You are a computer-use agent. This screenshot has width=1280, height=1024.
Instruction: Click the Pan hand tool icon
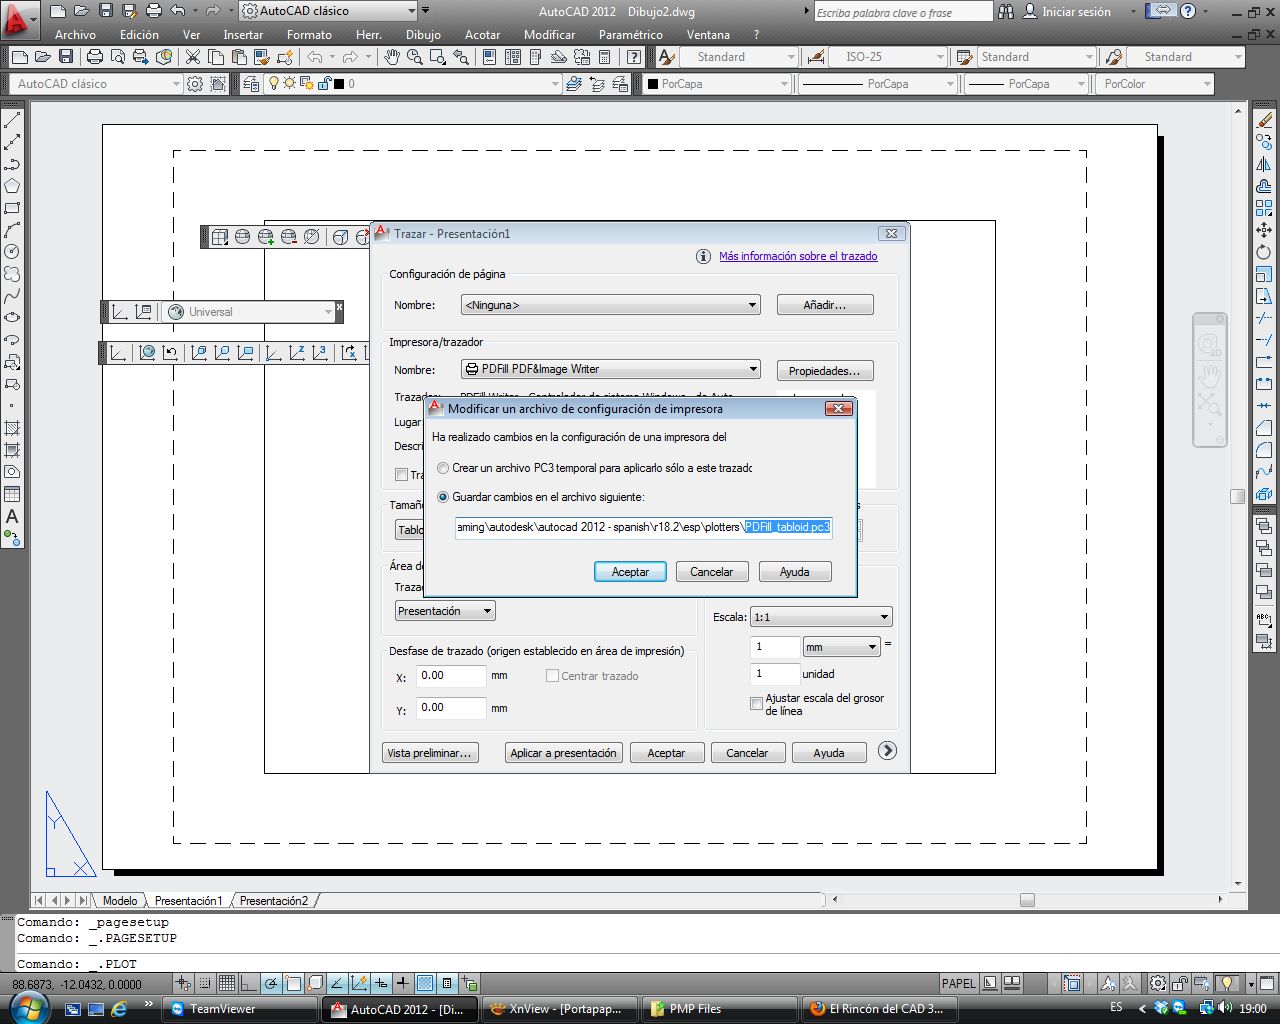click(x=392, y=57)
